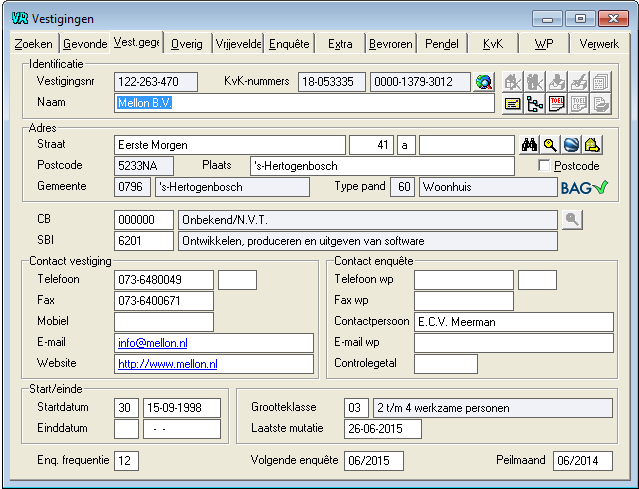Viewport: 639px width, 489px height.
Task: Click the Naam field containing Mellon B.V.
Action: 304,103
